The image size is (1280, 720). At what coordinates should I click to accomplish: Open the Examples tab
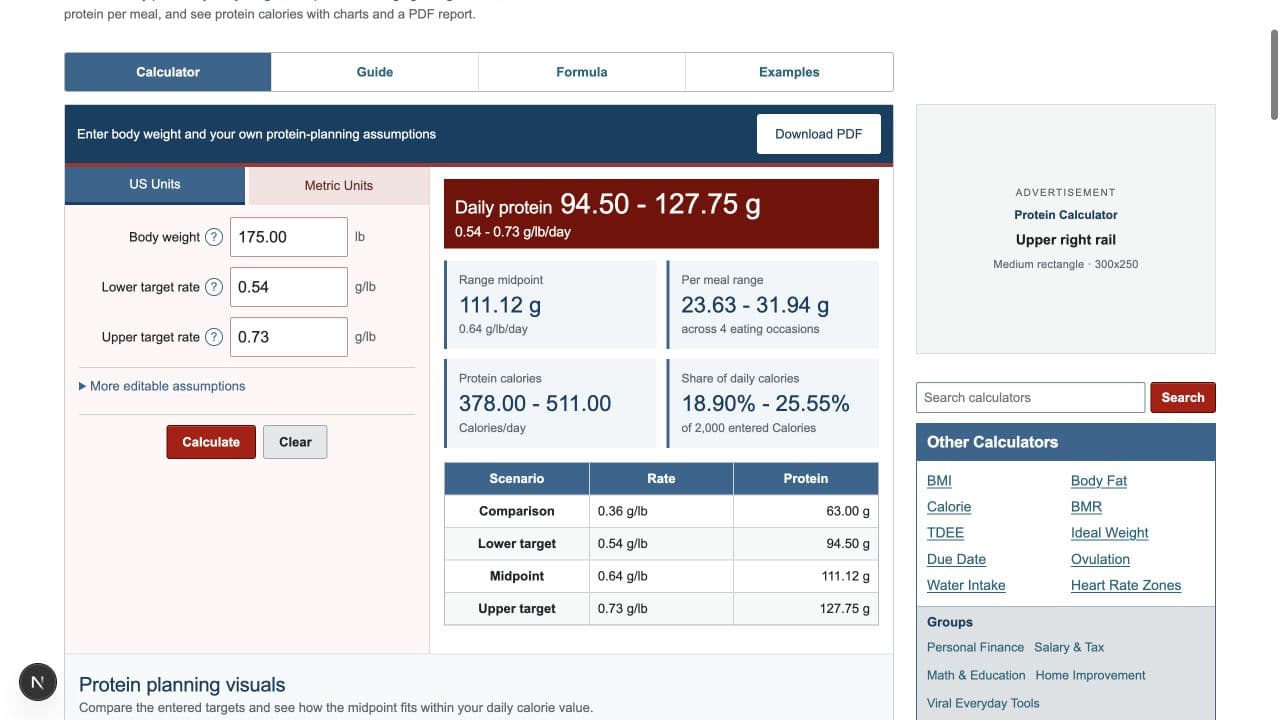(789, 72)
